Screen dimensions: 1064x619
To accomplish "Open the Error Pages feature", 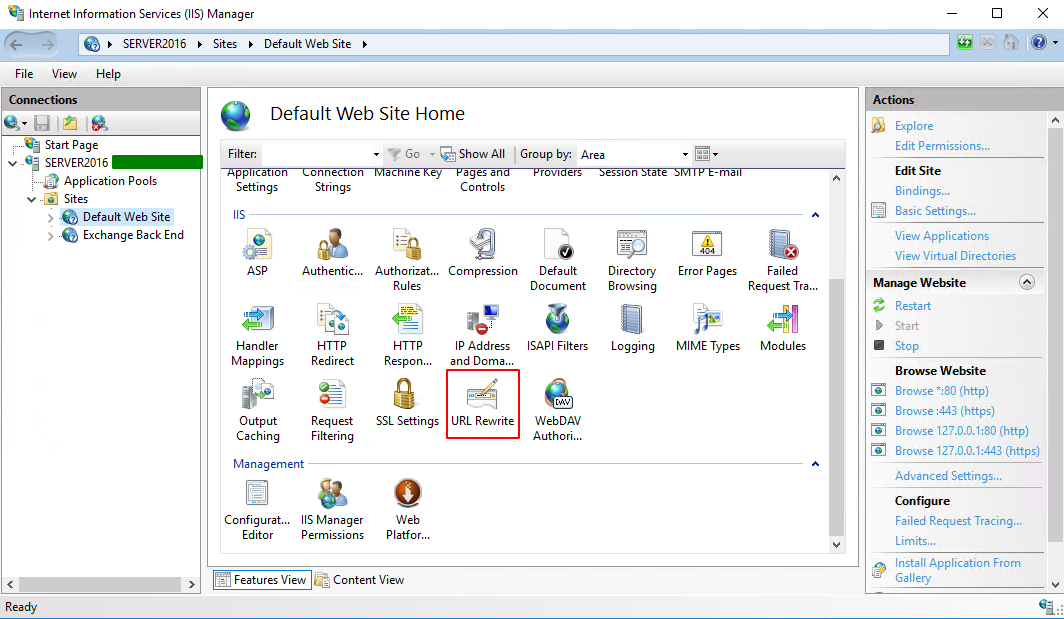I will point(707,252).
